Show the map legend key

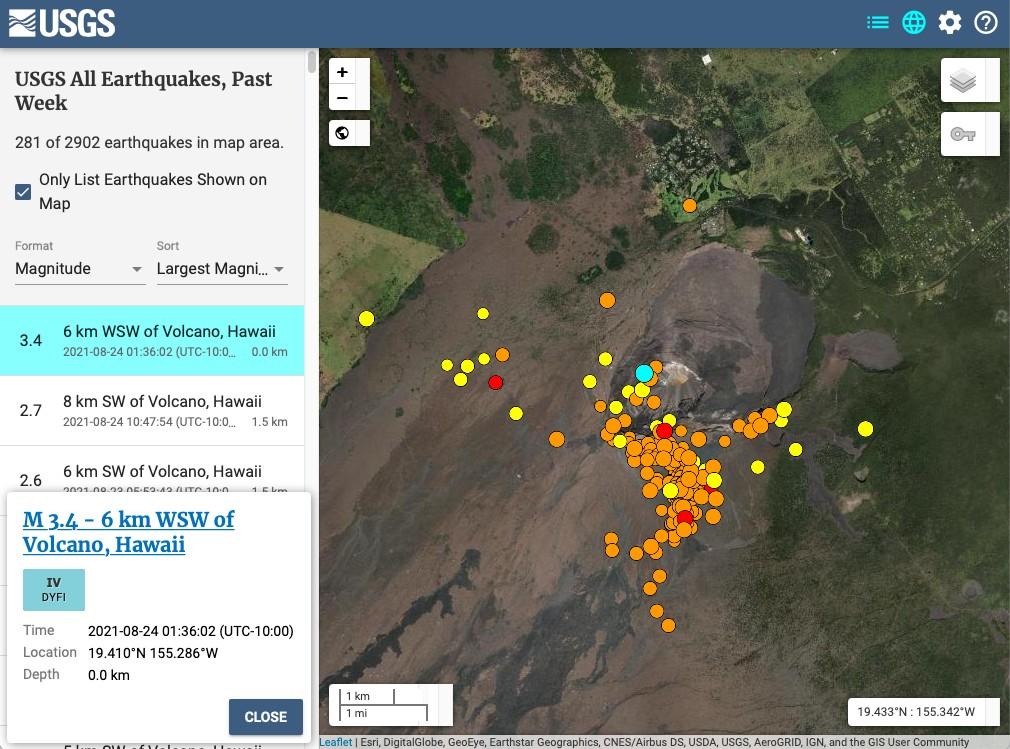point(963,134)
